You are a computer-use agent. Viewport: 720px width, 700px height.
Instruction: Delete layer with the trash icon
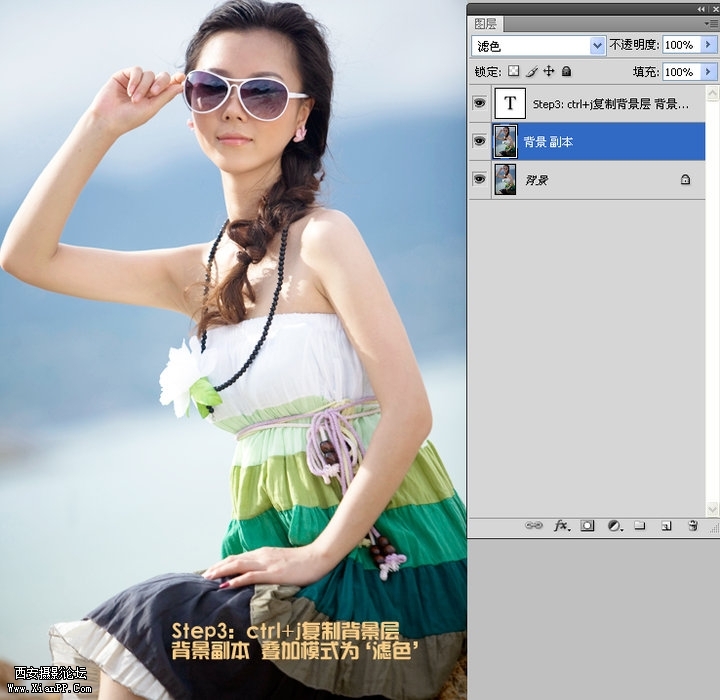692,525
